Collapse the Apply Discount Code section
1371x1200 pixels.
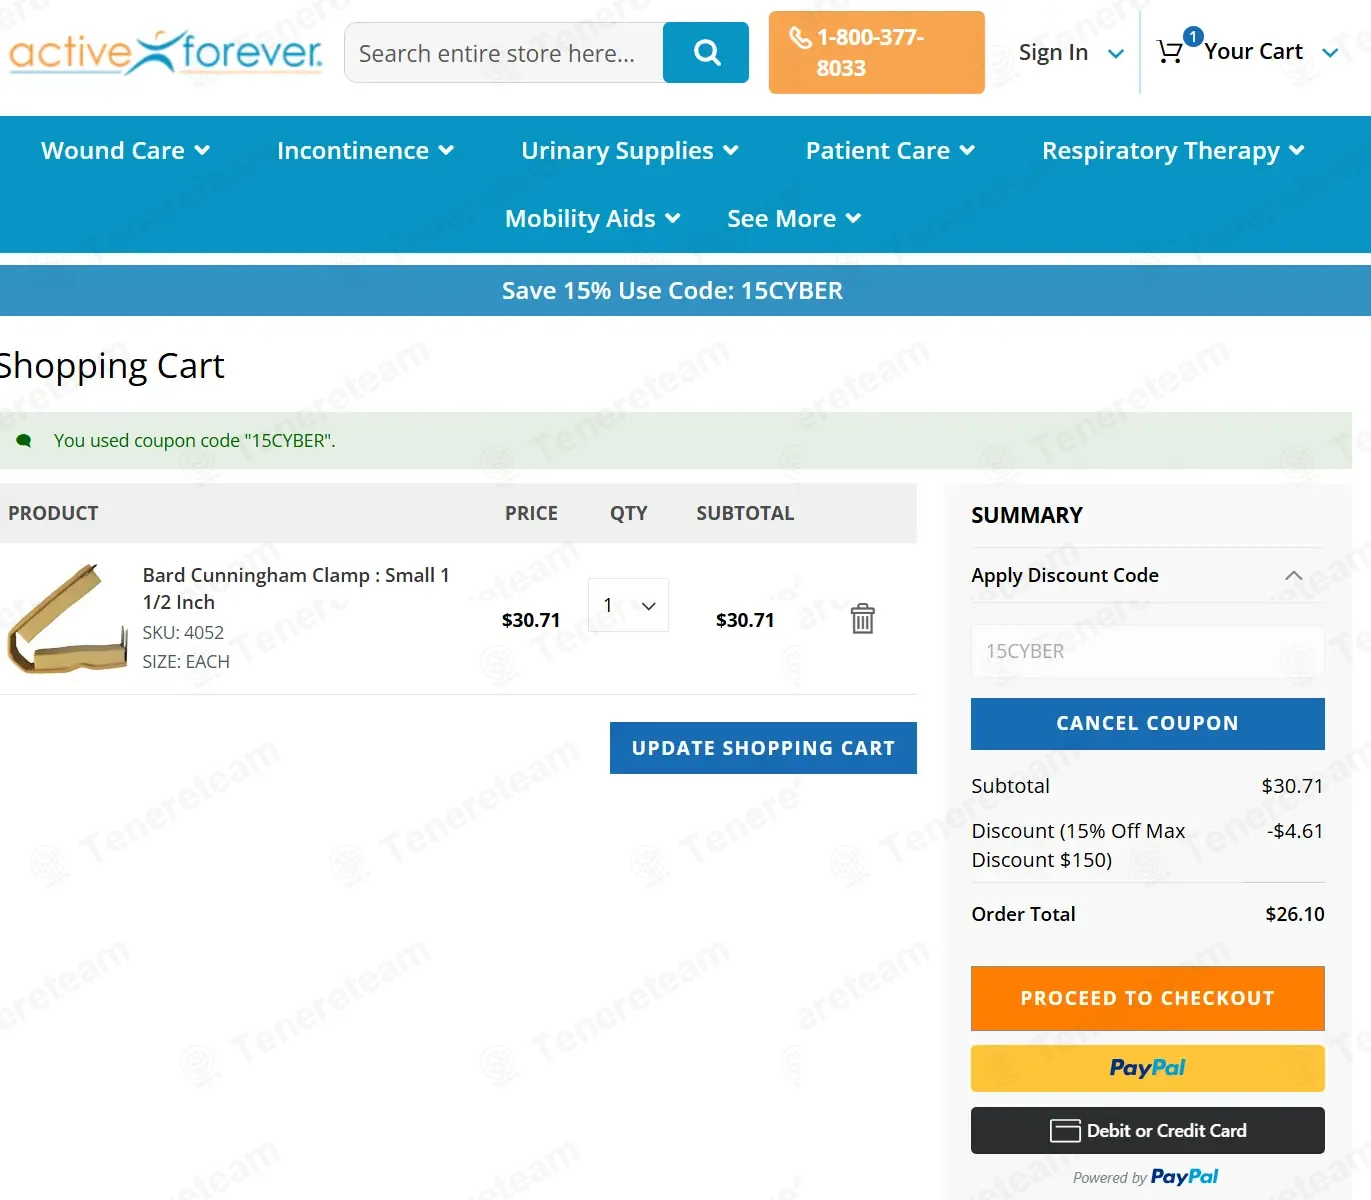click(x=1147, y=575)
